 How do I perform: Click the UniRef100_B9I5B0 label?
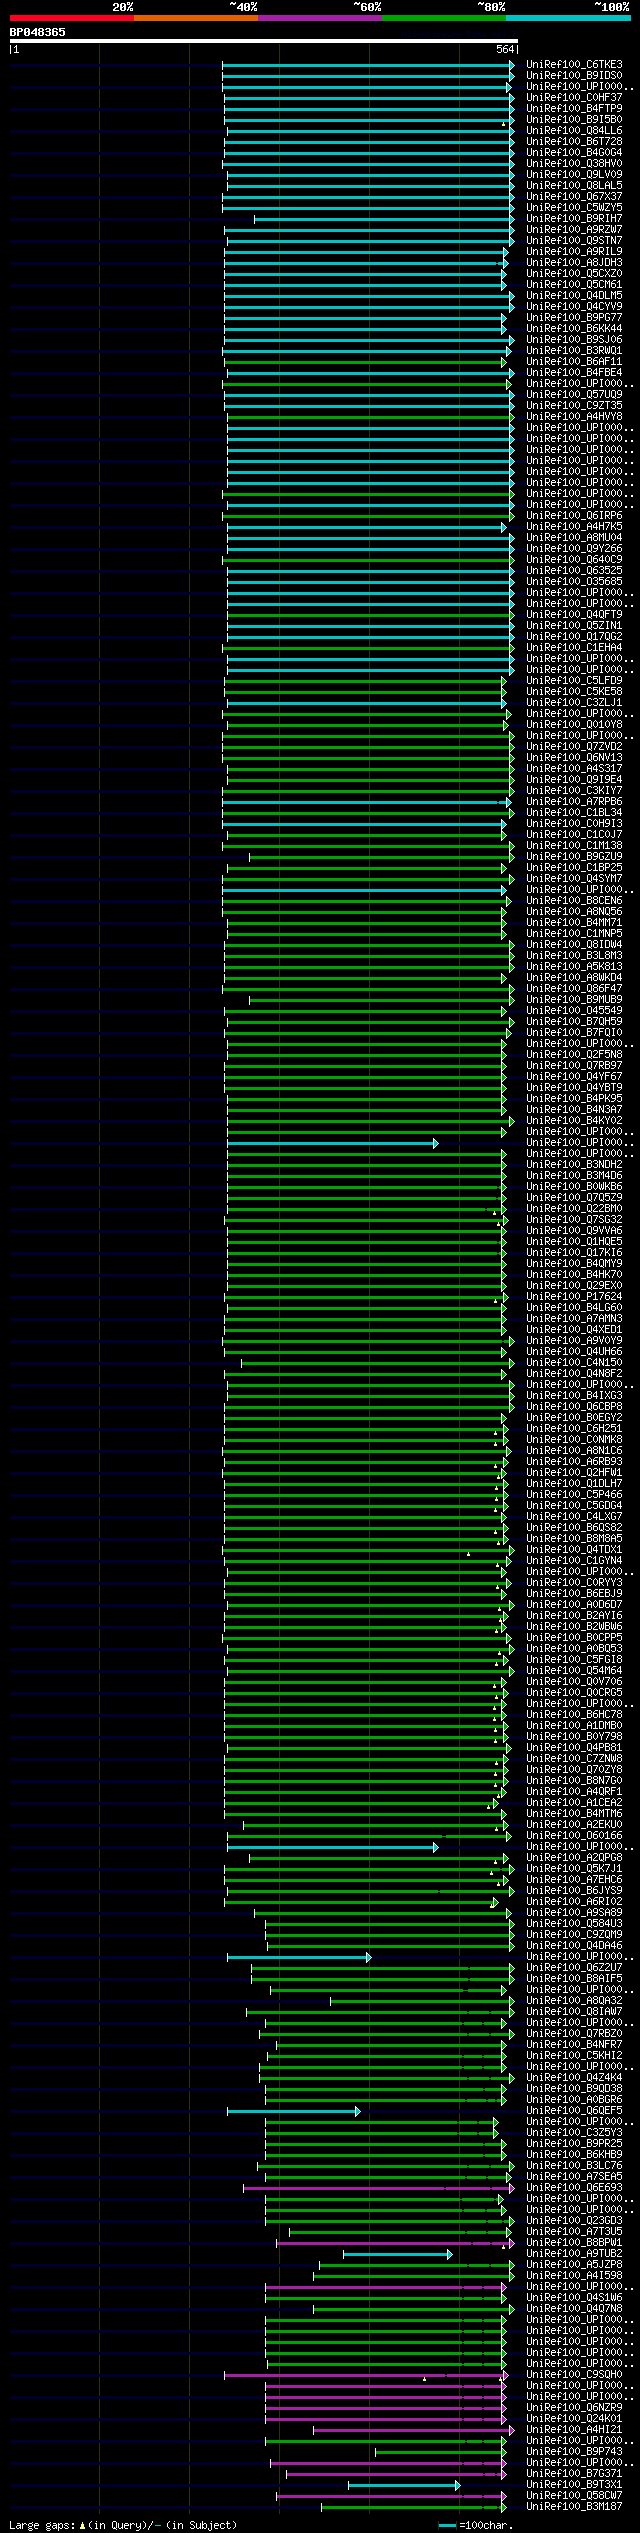(574, 120)
